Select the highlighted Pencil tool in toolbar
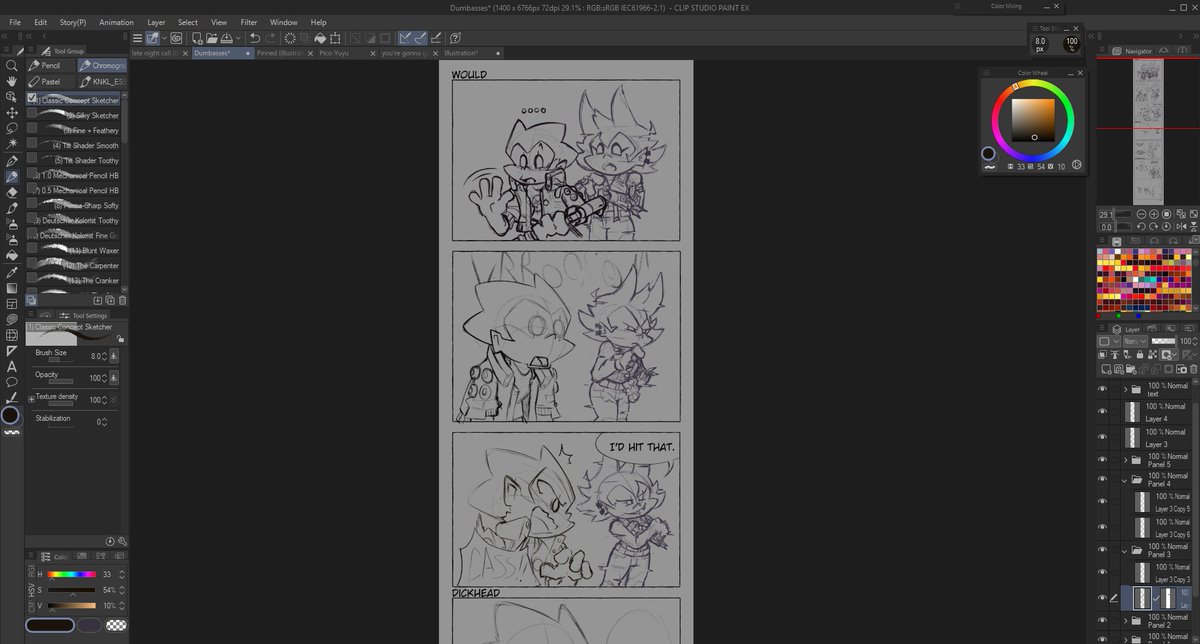1200x644 pixels. tap(11, 176)
